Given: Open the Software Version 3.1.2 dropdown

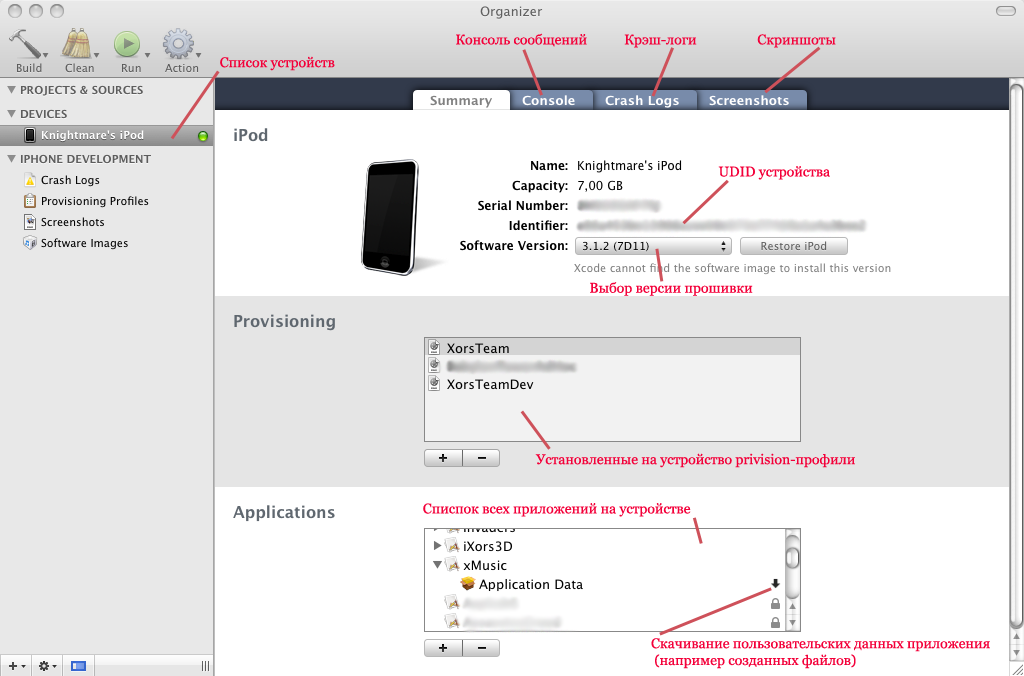Looking at the screenshot, I should point(652,246).
